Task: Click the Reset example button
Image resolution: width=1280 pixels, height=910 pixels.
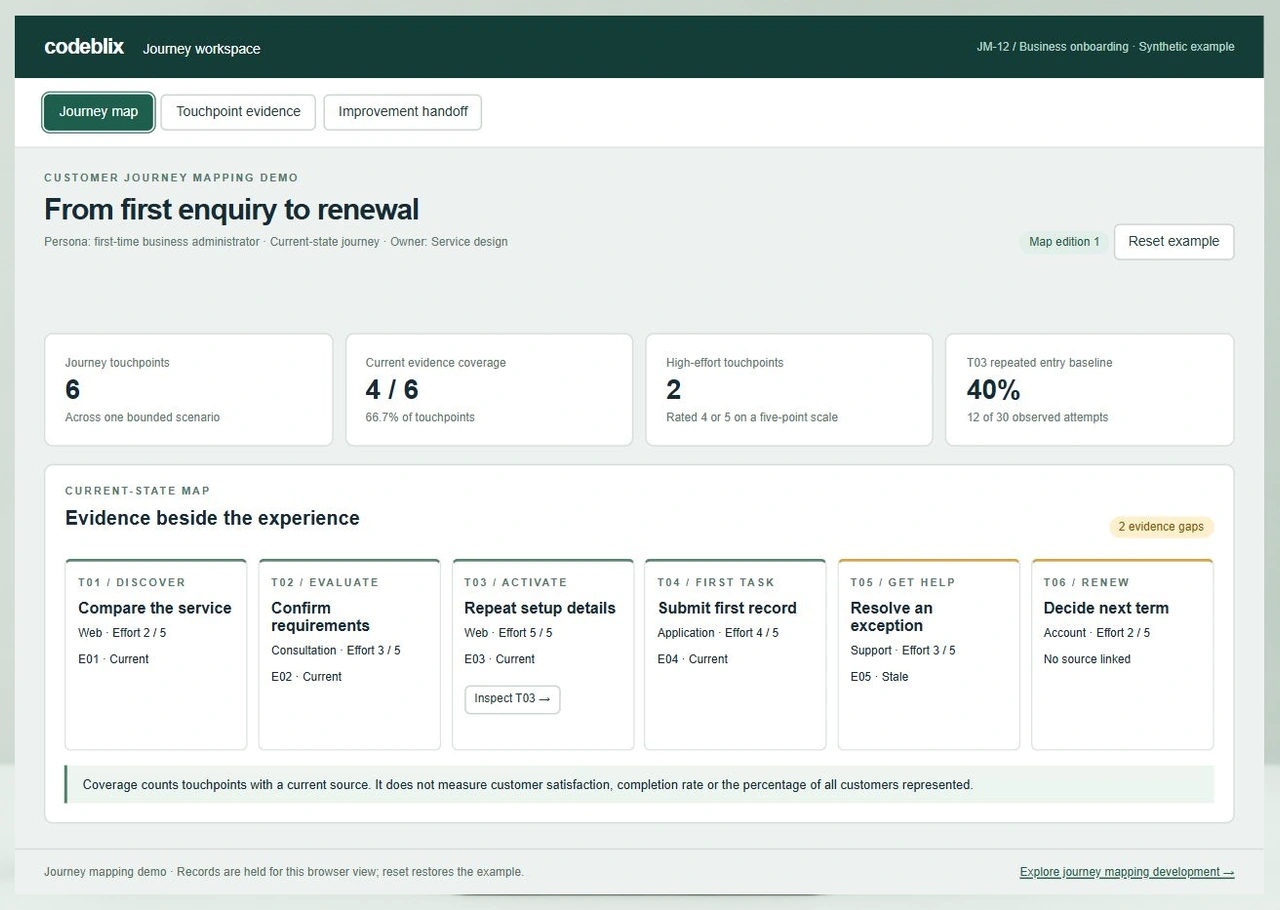Action: point(1174,242)
